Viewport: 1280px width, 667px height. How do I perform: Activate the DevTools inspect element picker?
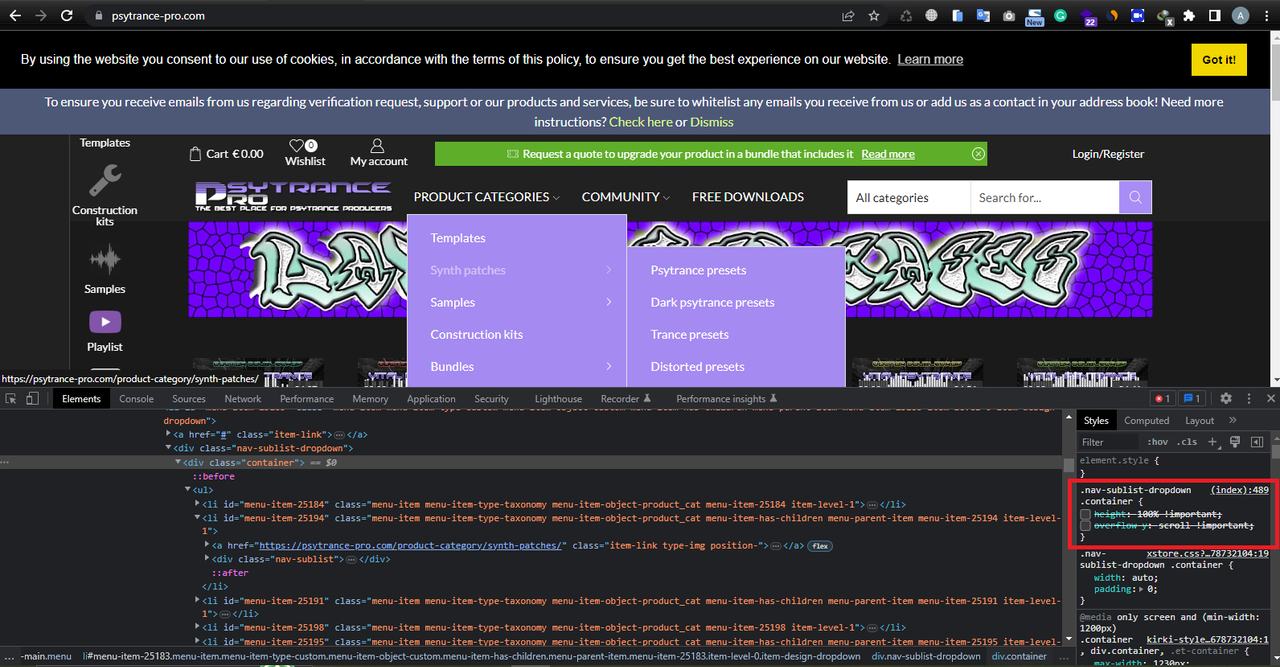11,398
